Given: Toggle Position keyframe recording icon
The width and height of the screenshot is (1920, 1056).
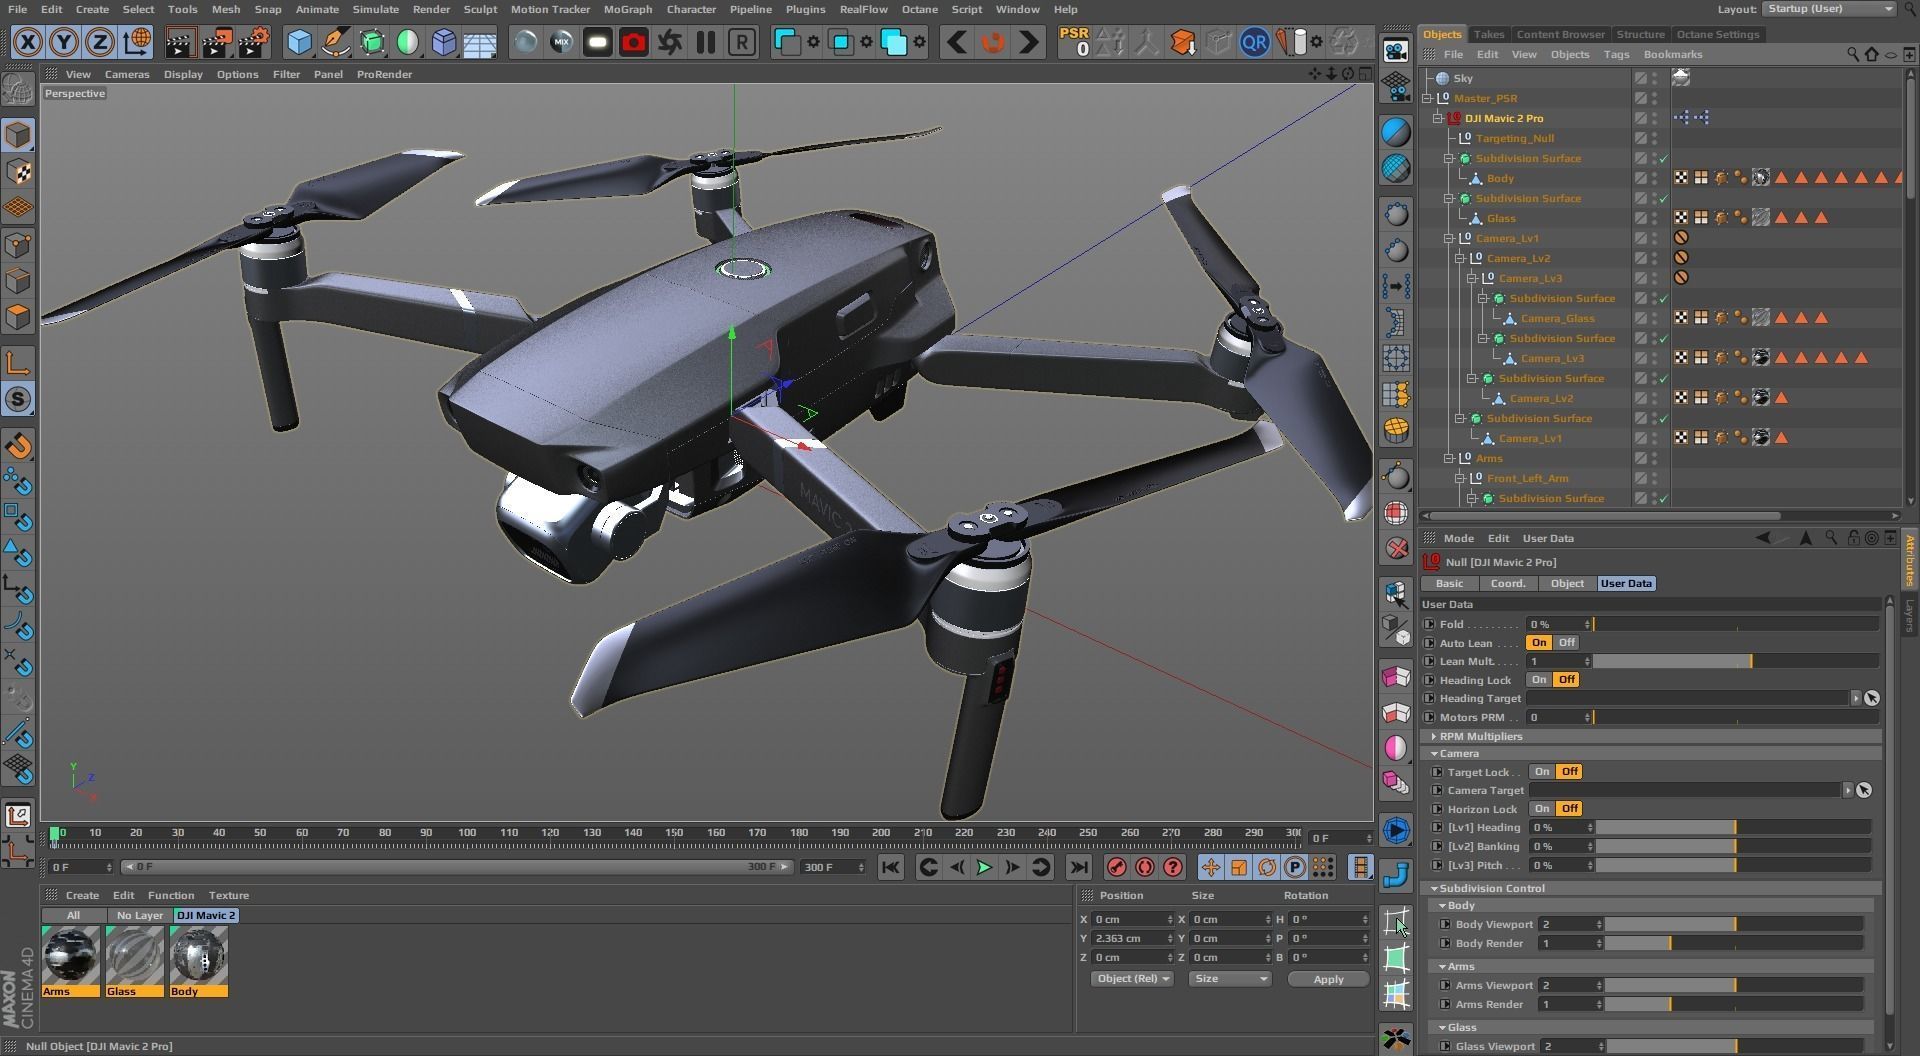Looking at the screenshot, I should (1210, 867).
